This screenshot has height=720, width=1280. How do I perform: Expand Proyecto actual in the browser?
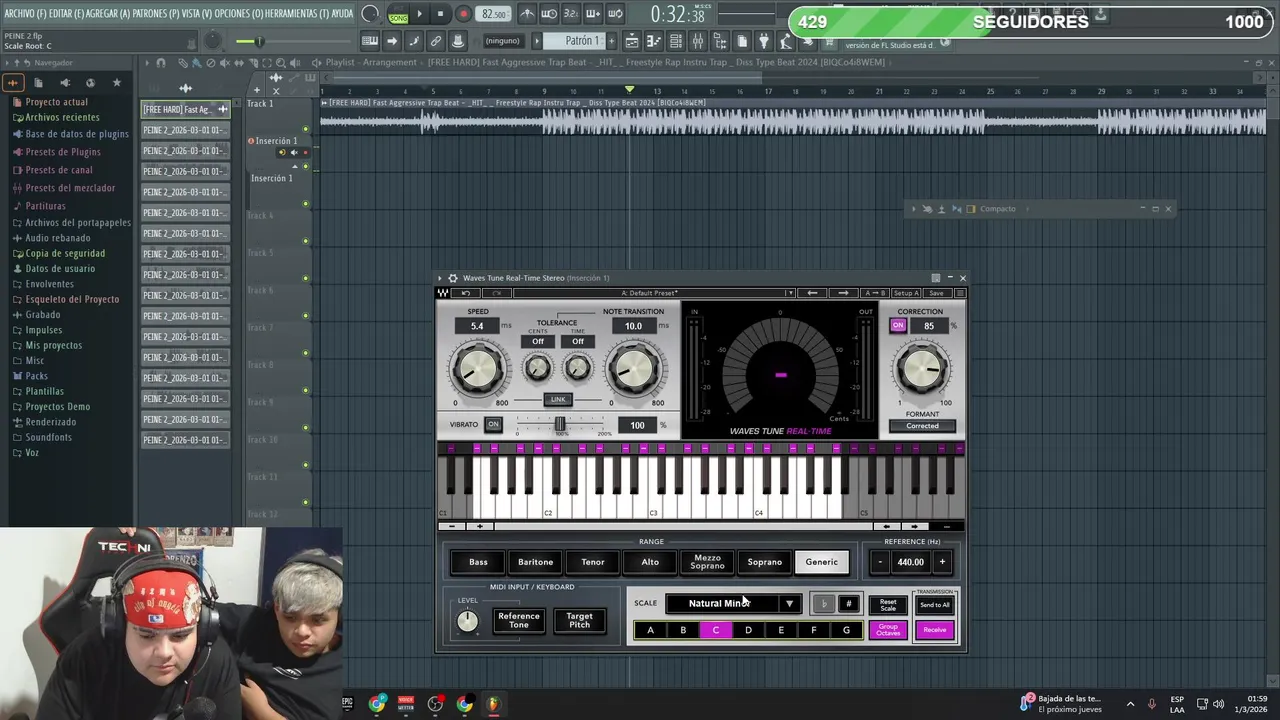click(x=56, y=102)
